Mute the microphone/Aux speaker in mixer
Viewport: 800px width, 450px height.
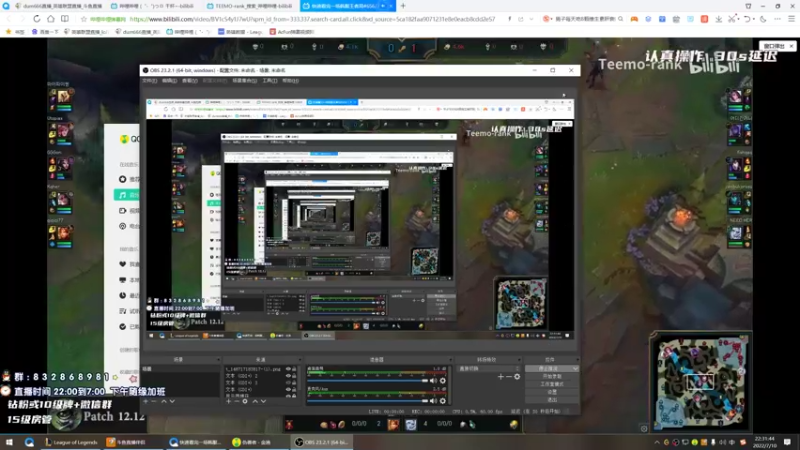click(433, 401)
